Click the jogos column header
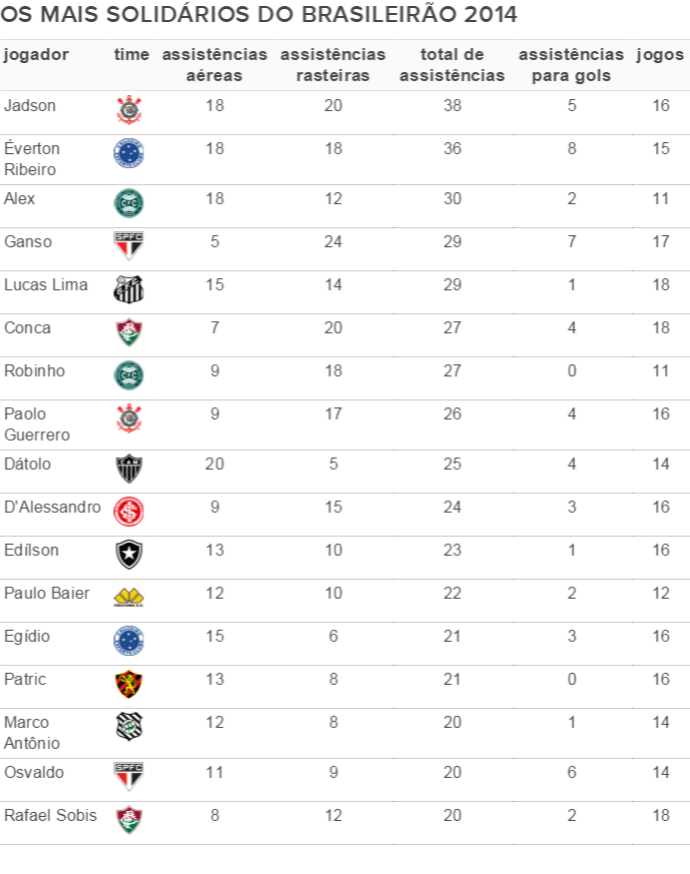This screenshot has width=690, height=874. coord(660,55)
